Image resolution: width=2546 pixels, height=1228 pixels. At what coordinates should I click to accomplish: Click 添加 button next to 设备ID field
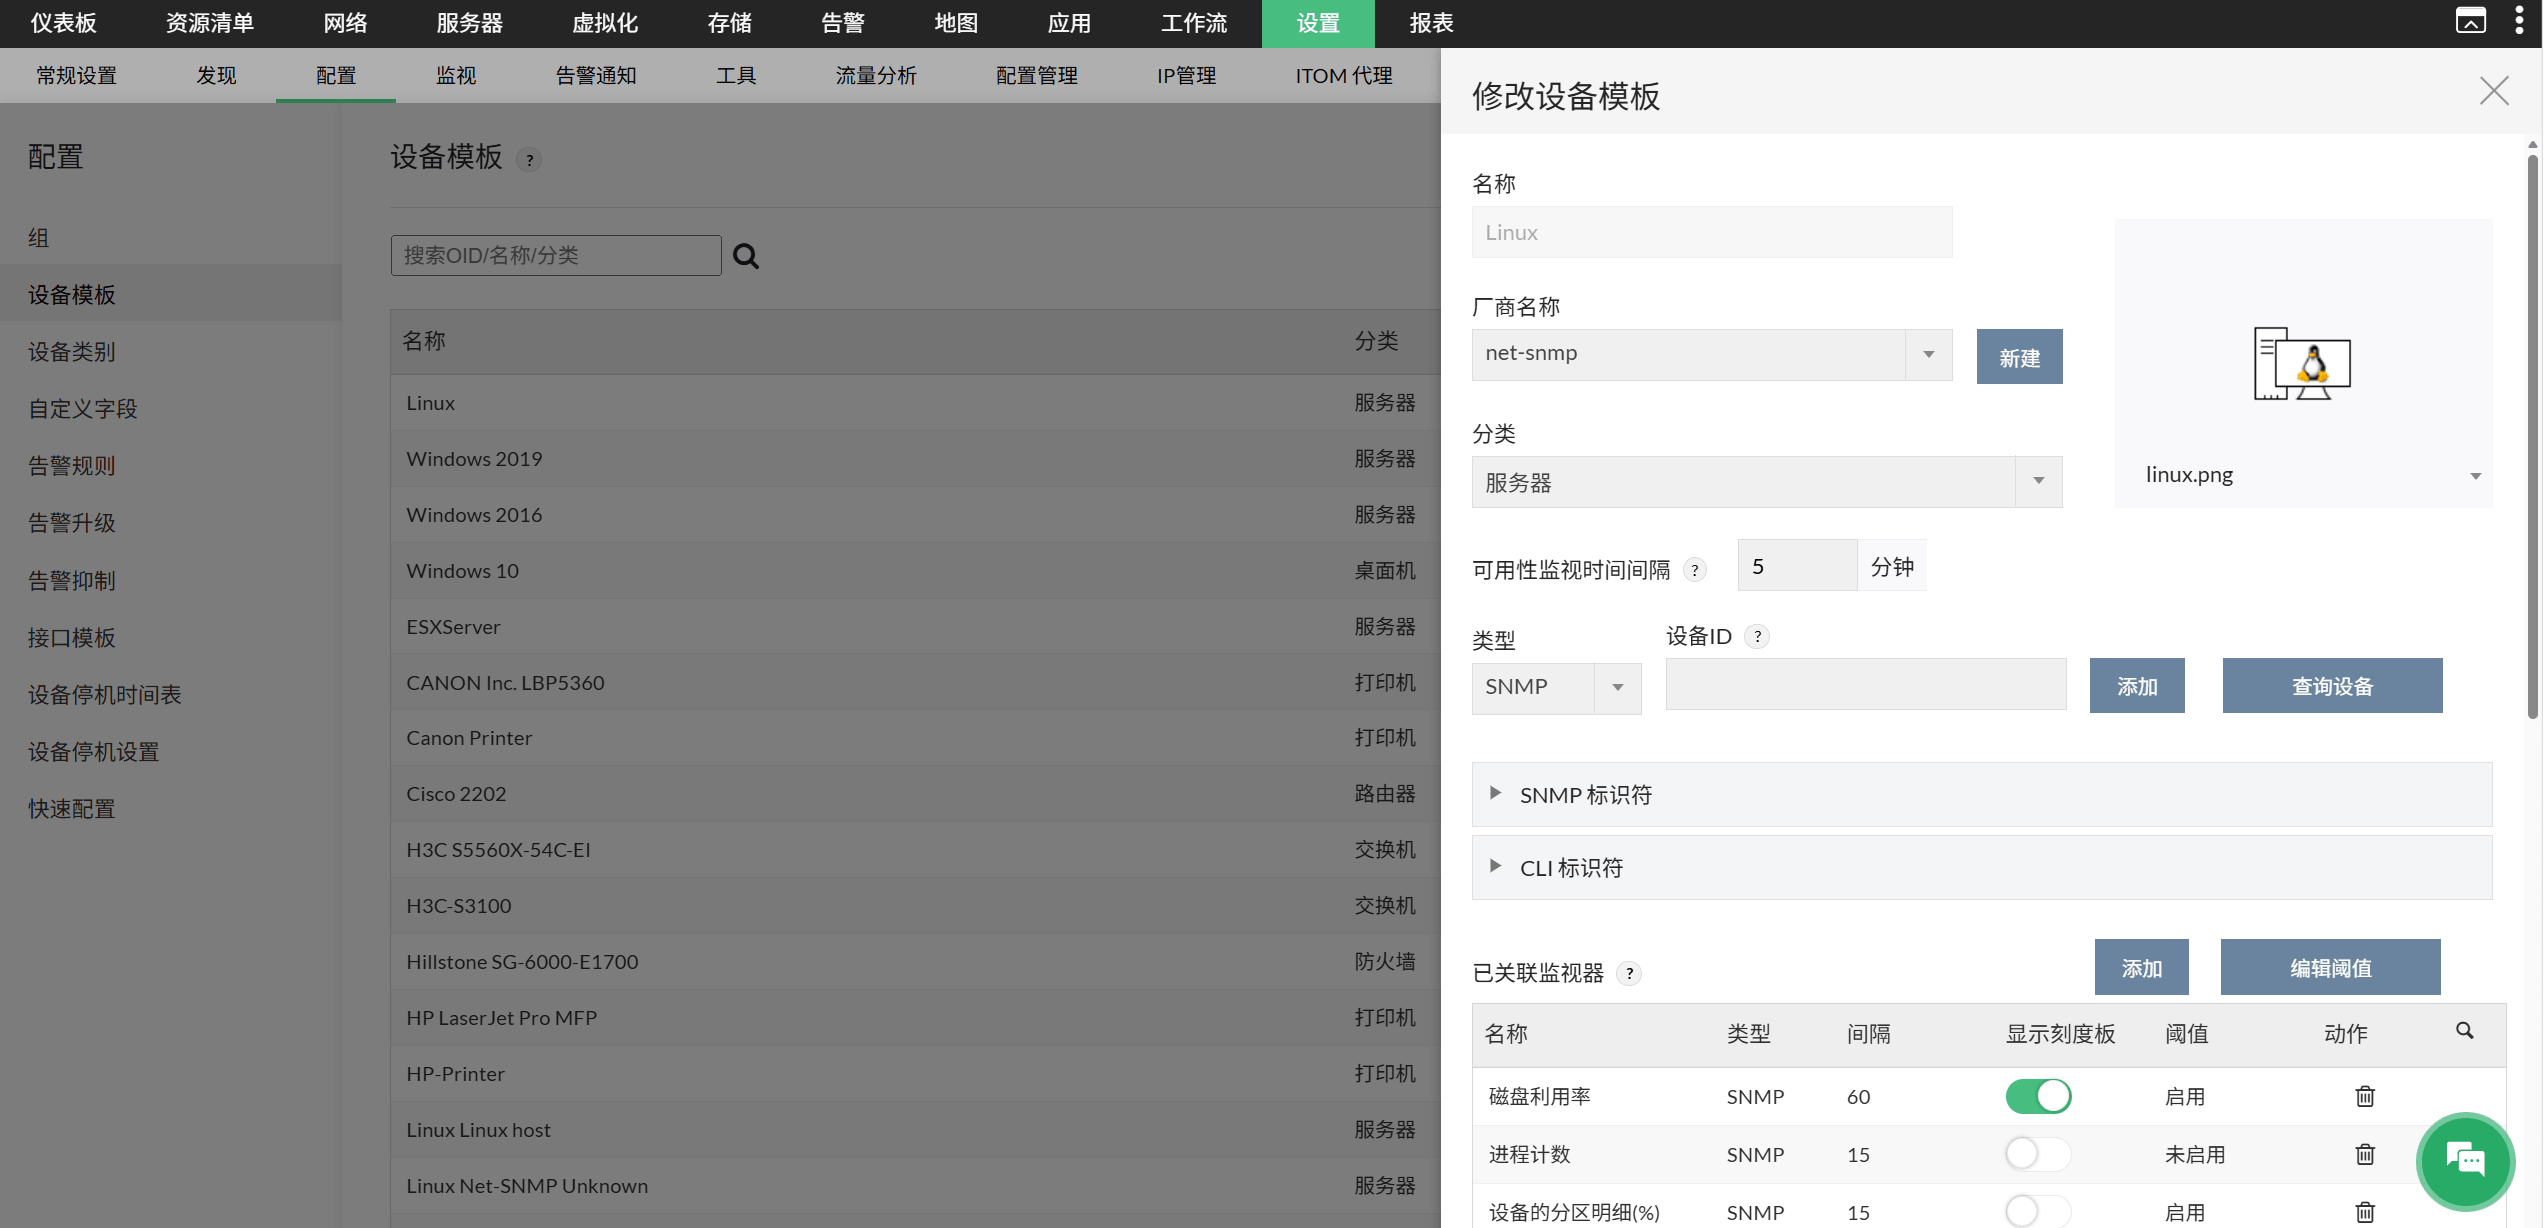[2137, 685]
